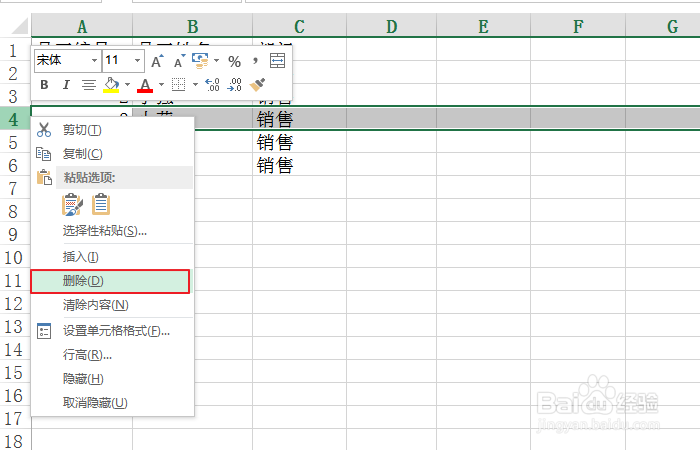Click cell C5 containing 销售
Screen dimensions: 700x450
pos(299,142)
